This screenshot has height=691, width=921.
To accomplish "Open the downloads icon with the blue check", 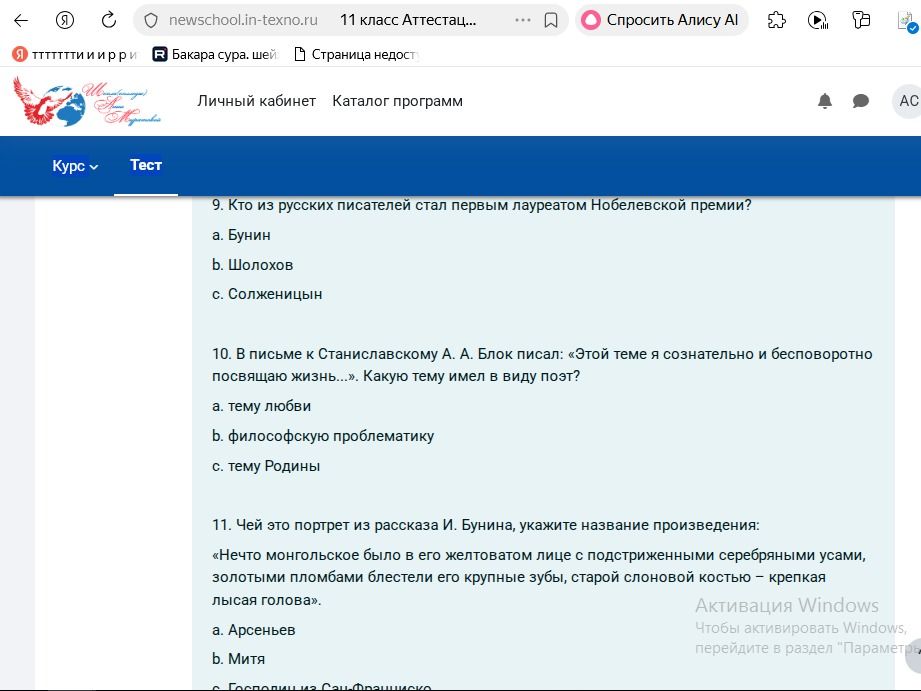I will [907, 22].
